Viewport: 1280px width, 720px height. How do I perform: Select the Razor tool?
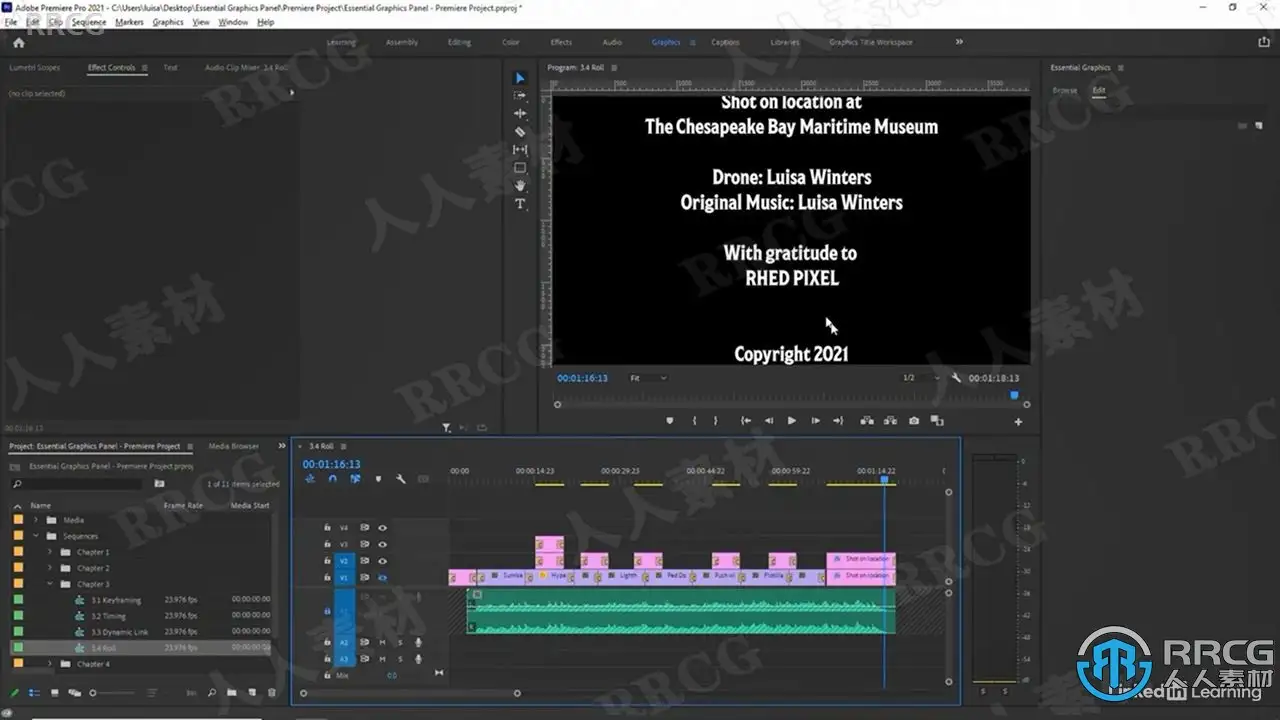tap(520, 132)
